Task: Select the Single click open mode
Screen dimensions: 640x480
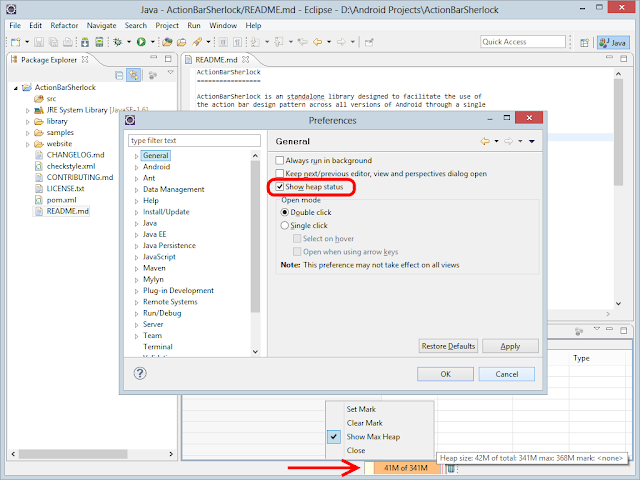Action: pyautogui.click(x=285, y=225)
